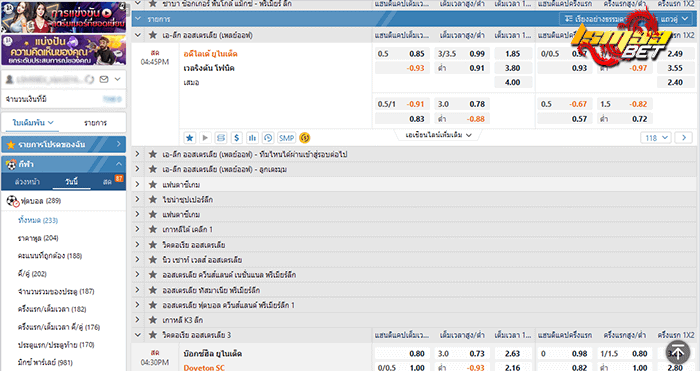Switch to the รายการ tab in bet slip
Image resolution: width=700 pixels, height=371 pixels.
pos(96,123)
